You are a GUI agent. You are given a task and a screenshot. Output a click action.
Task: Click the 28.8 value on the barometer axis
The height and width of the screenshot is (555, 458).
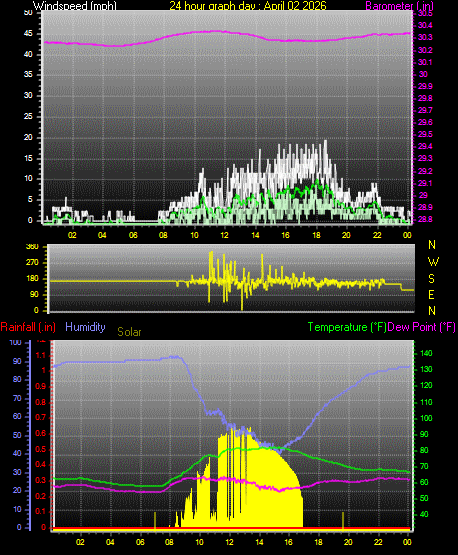pos(425,219)
